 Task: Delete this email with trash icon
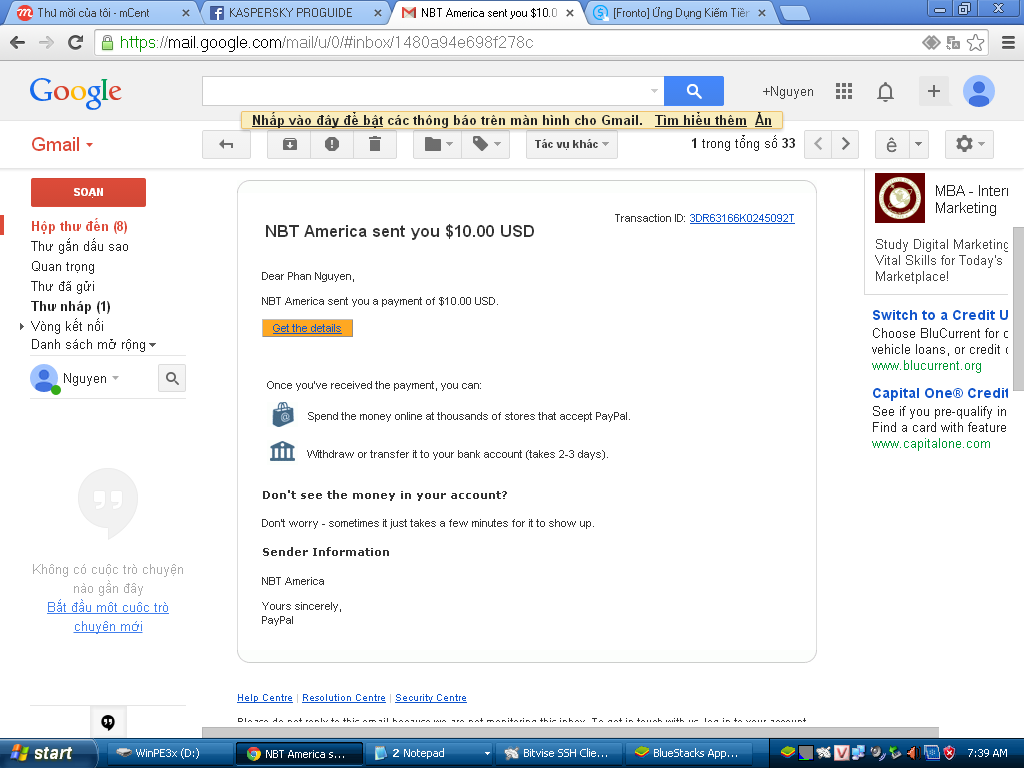[x=375, y=144]
